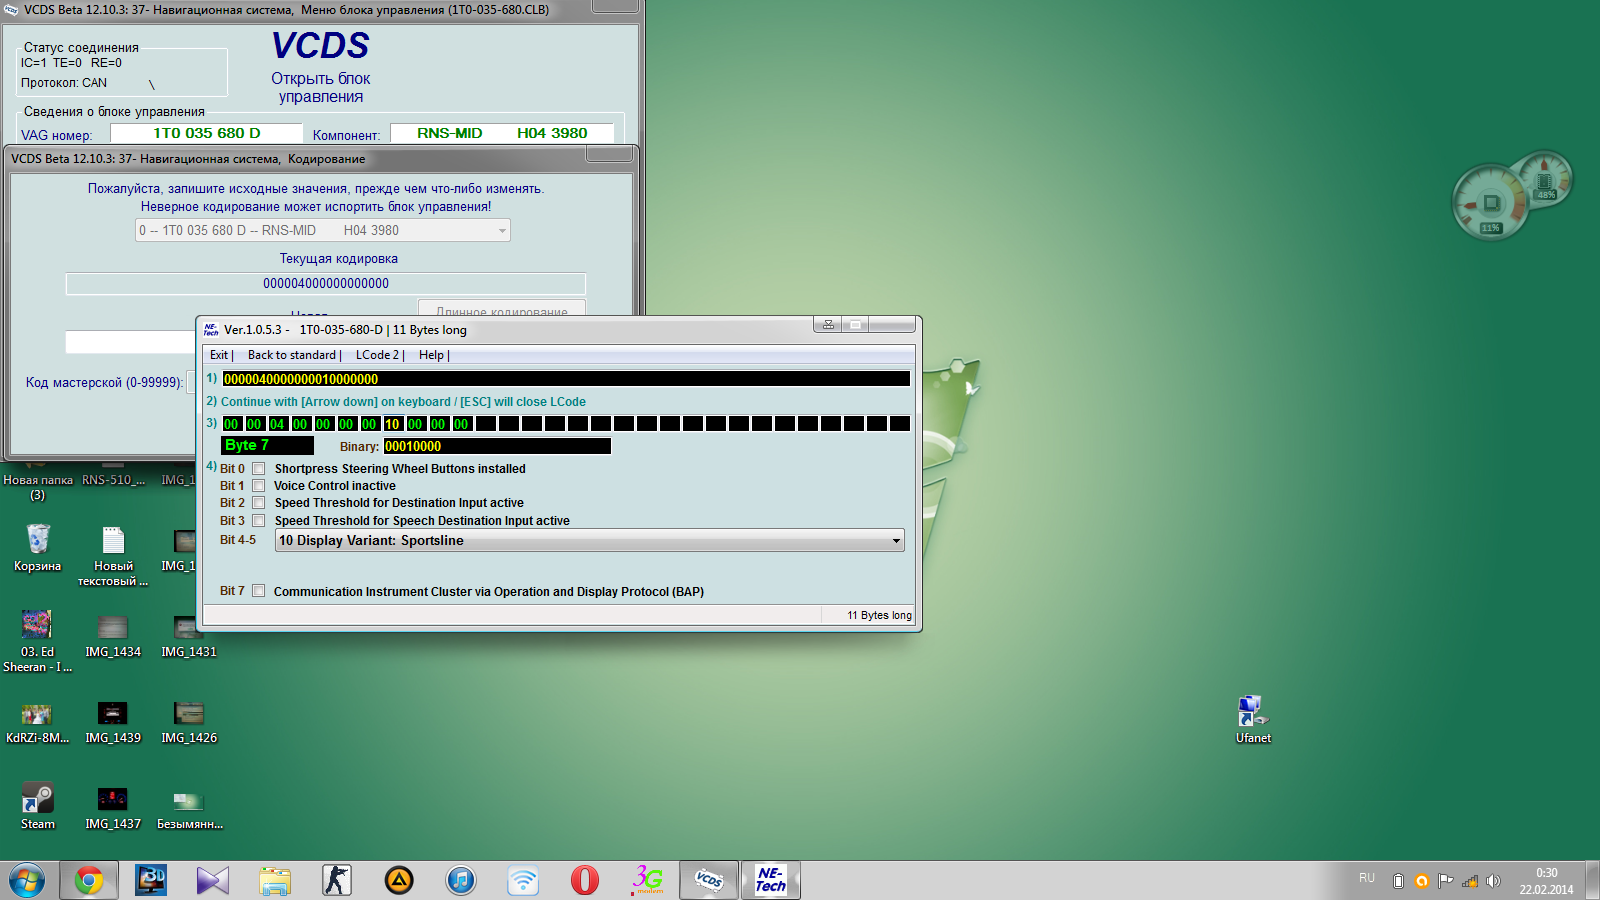Open the Help menu in LCode

(431, 355)
